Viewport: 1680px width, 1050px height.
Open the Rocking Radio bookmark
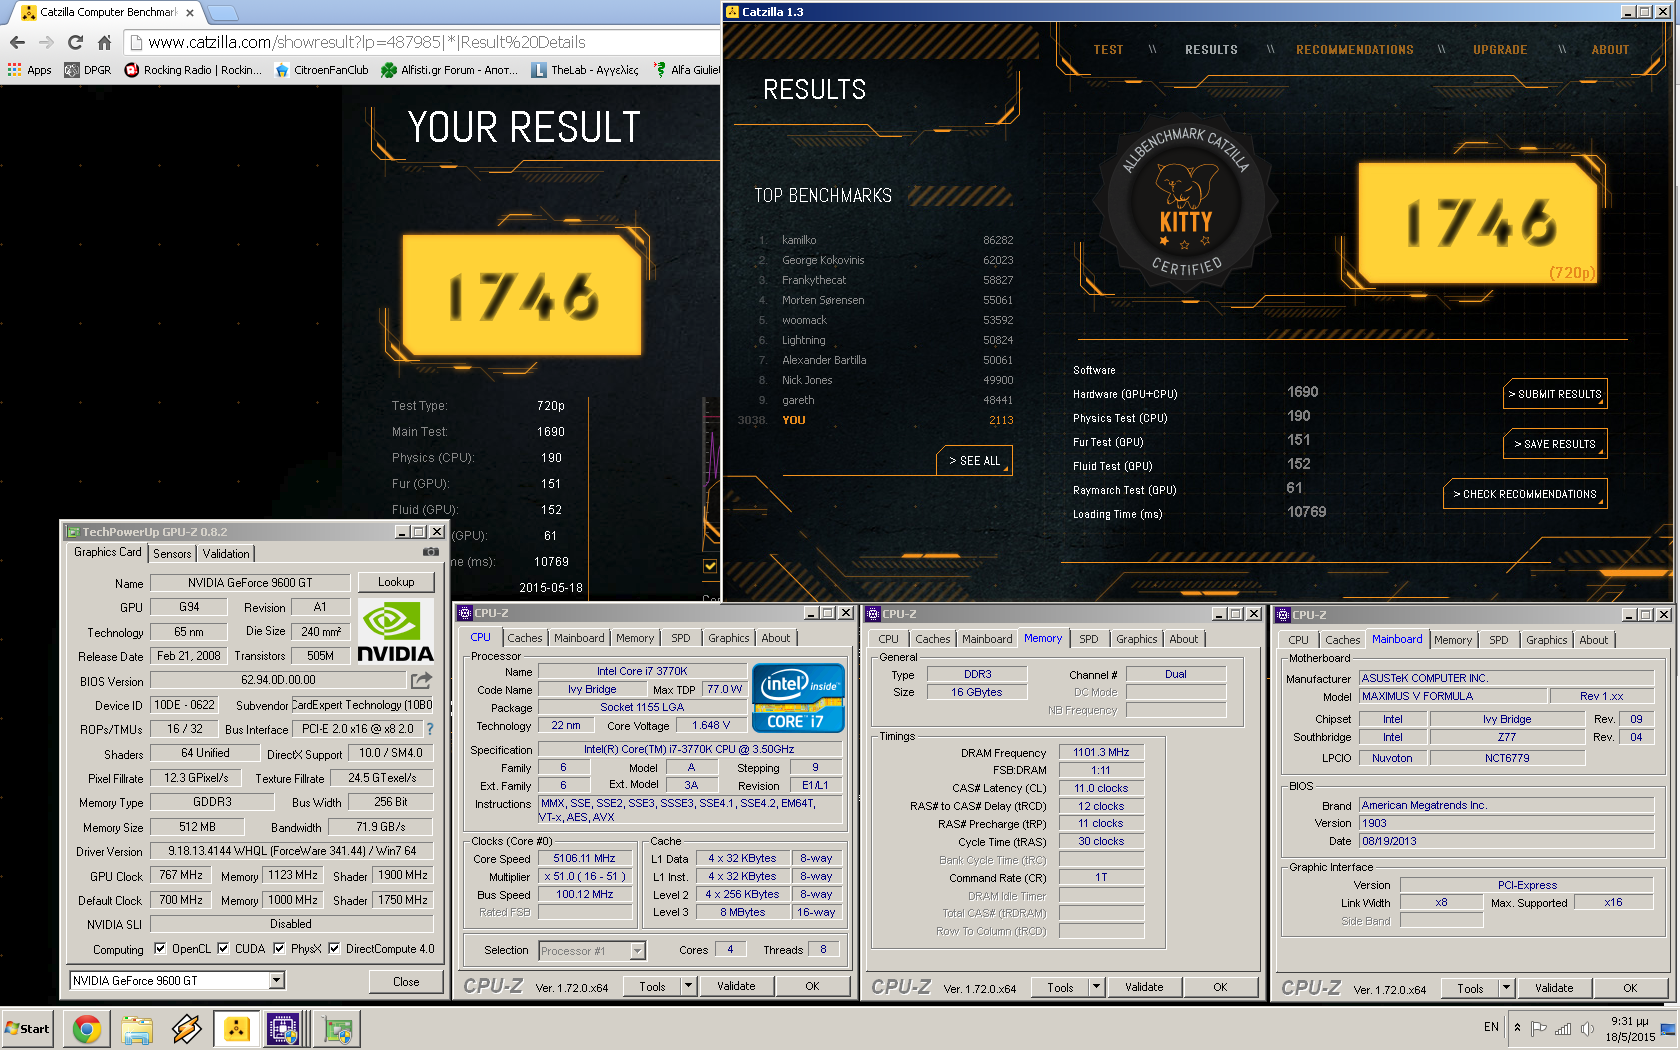tap(193, 70)
